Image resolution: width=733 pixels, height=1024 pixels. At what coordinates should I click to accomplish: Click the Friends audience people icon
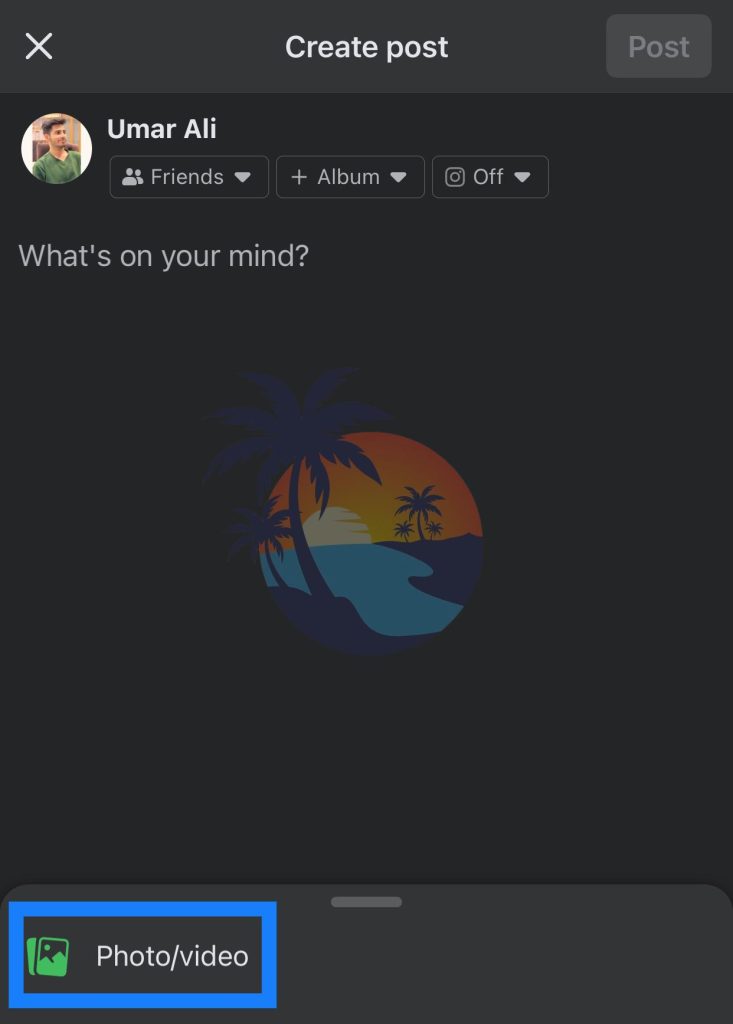[x=133, y=177]
